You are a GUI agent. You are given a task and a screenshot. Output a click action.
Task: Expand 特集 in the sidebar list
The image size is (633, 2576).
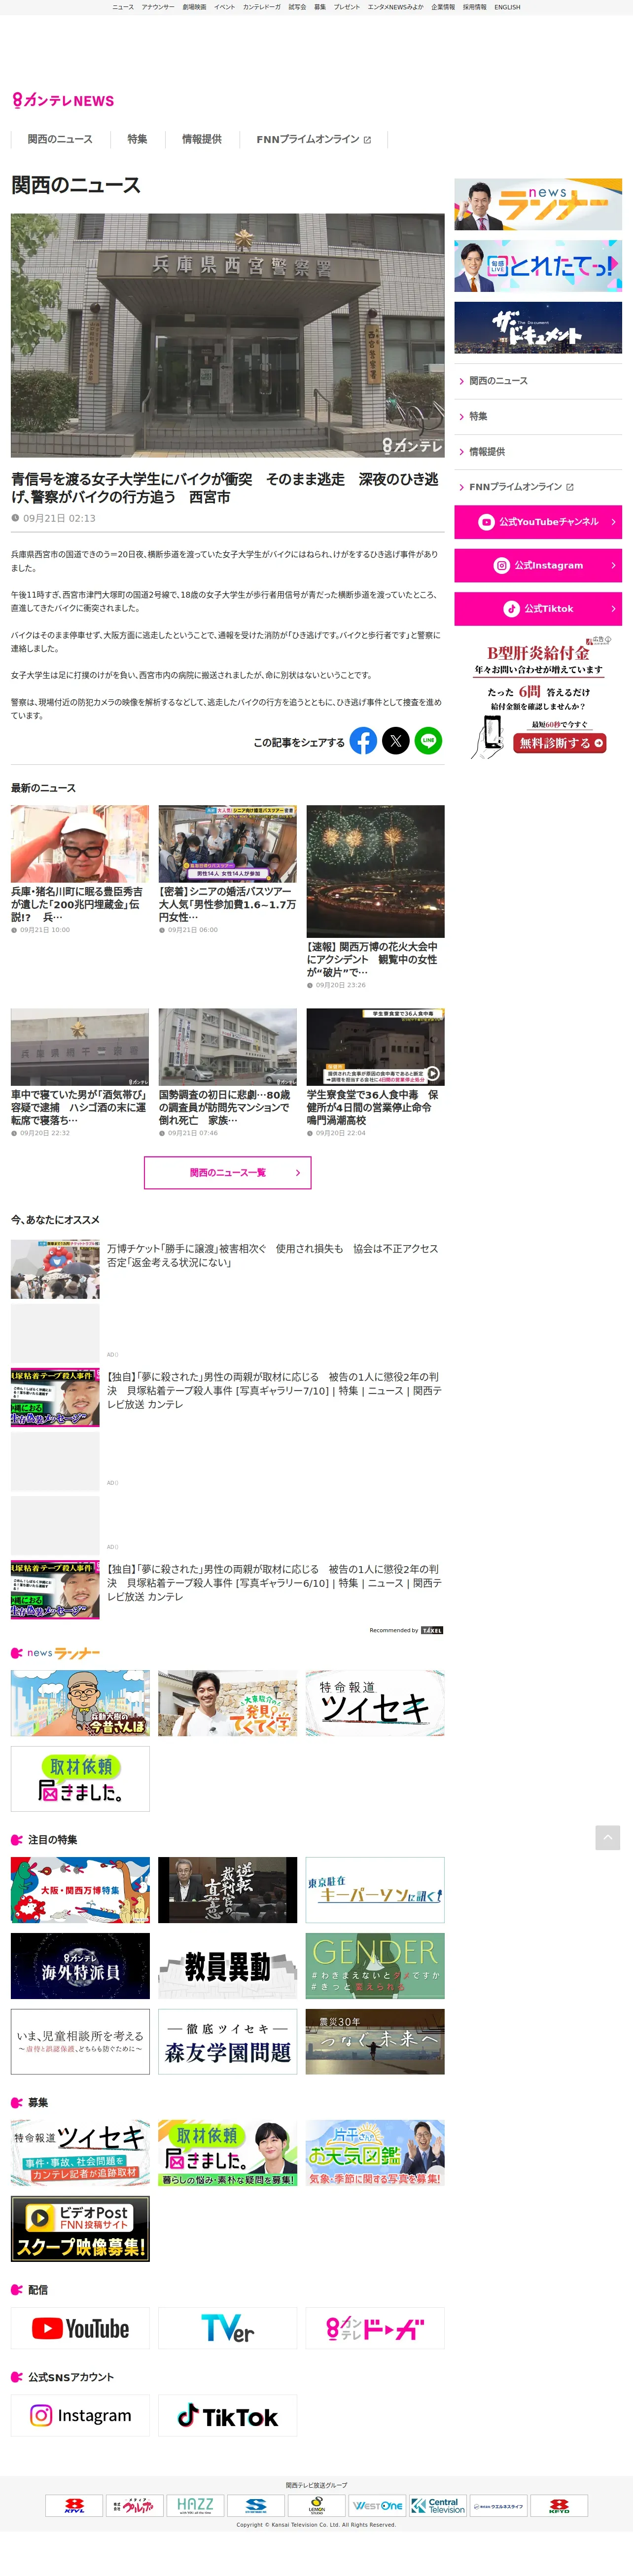tap(538, 416)
